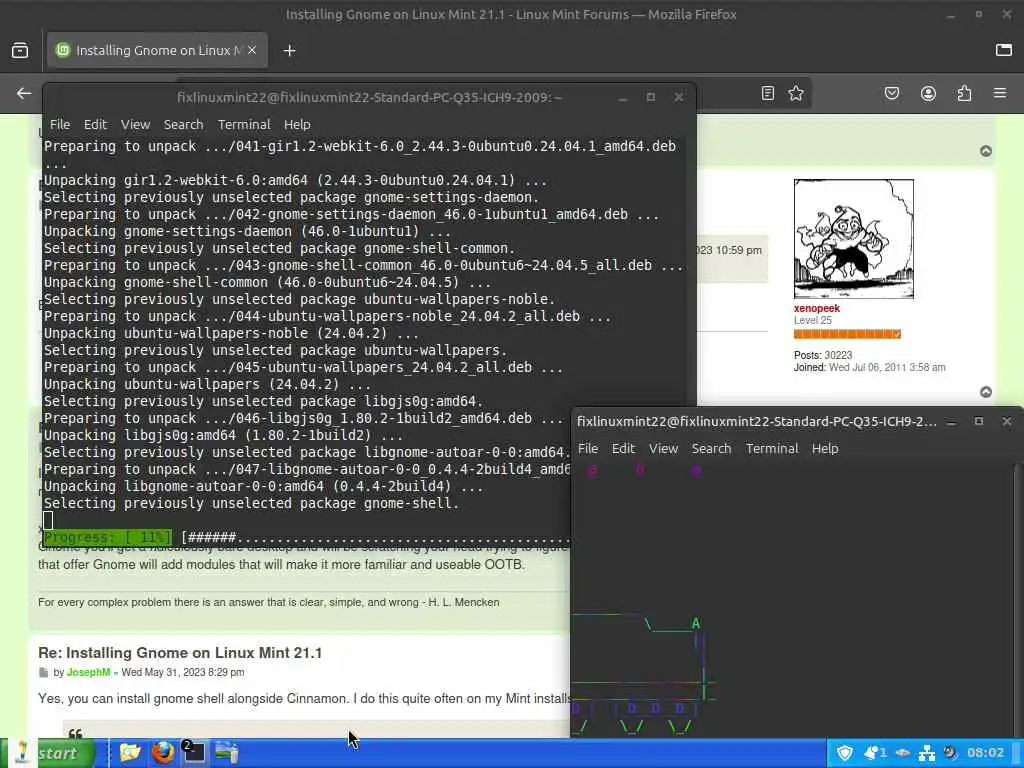Open the Pocket save icon
This screenshot has height=768, width=1024.
coord(891,93)
